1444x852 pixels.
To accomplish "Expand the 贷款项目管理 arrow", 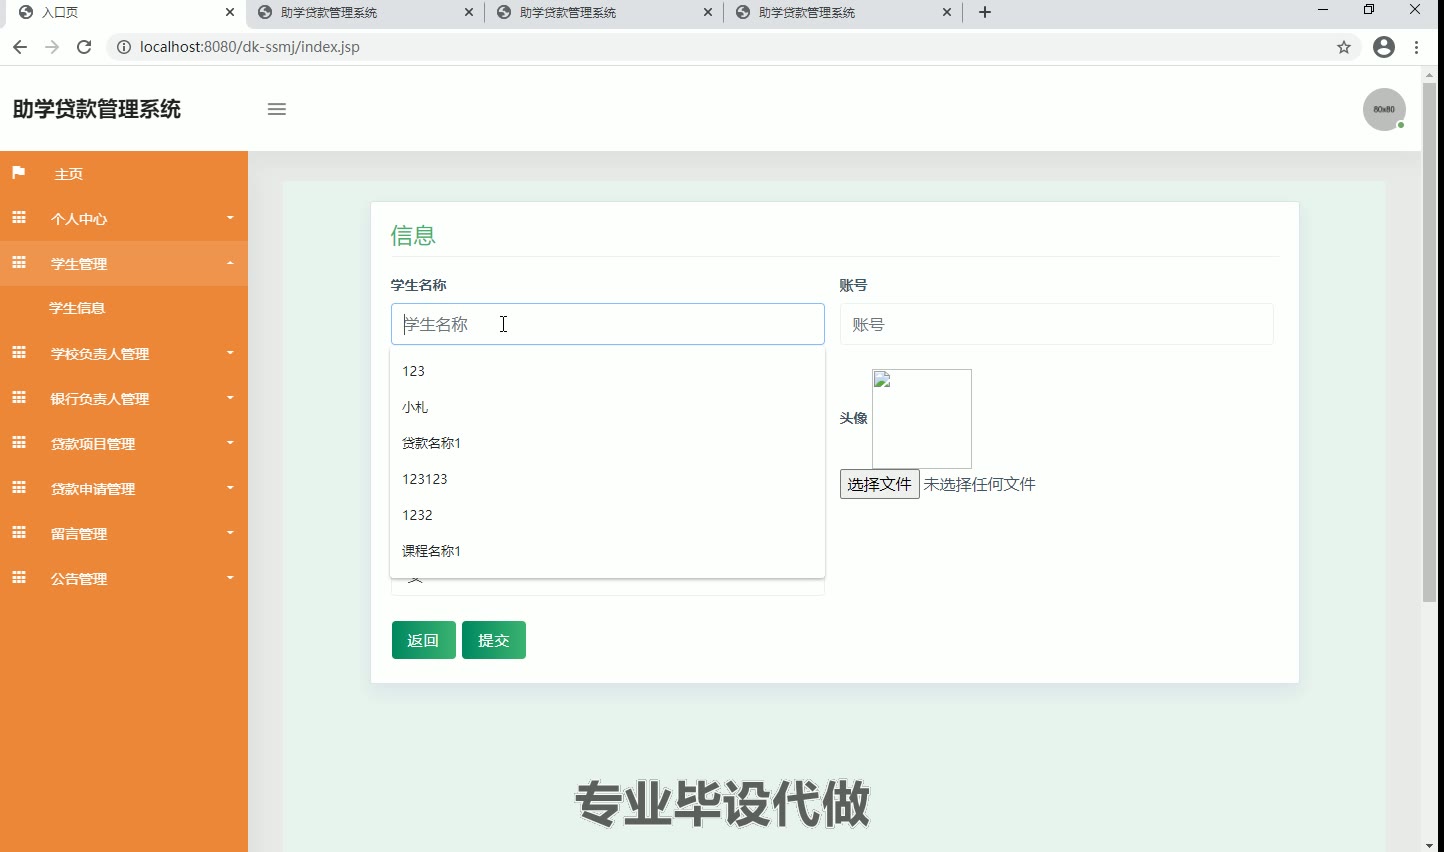I will [230, 443].
